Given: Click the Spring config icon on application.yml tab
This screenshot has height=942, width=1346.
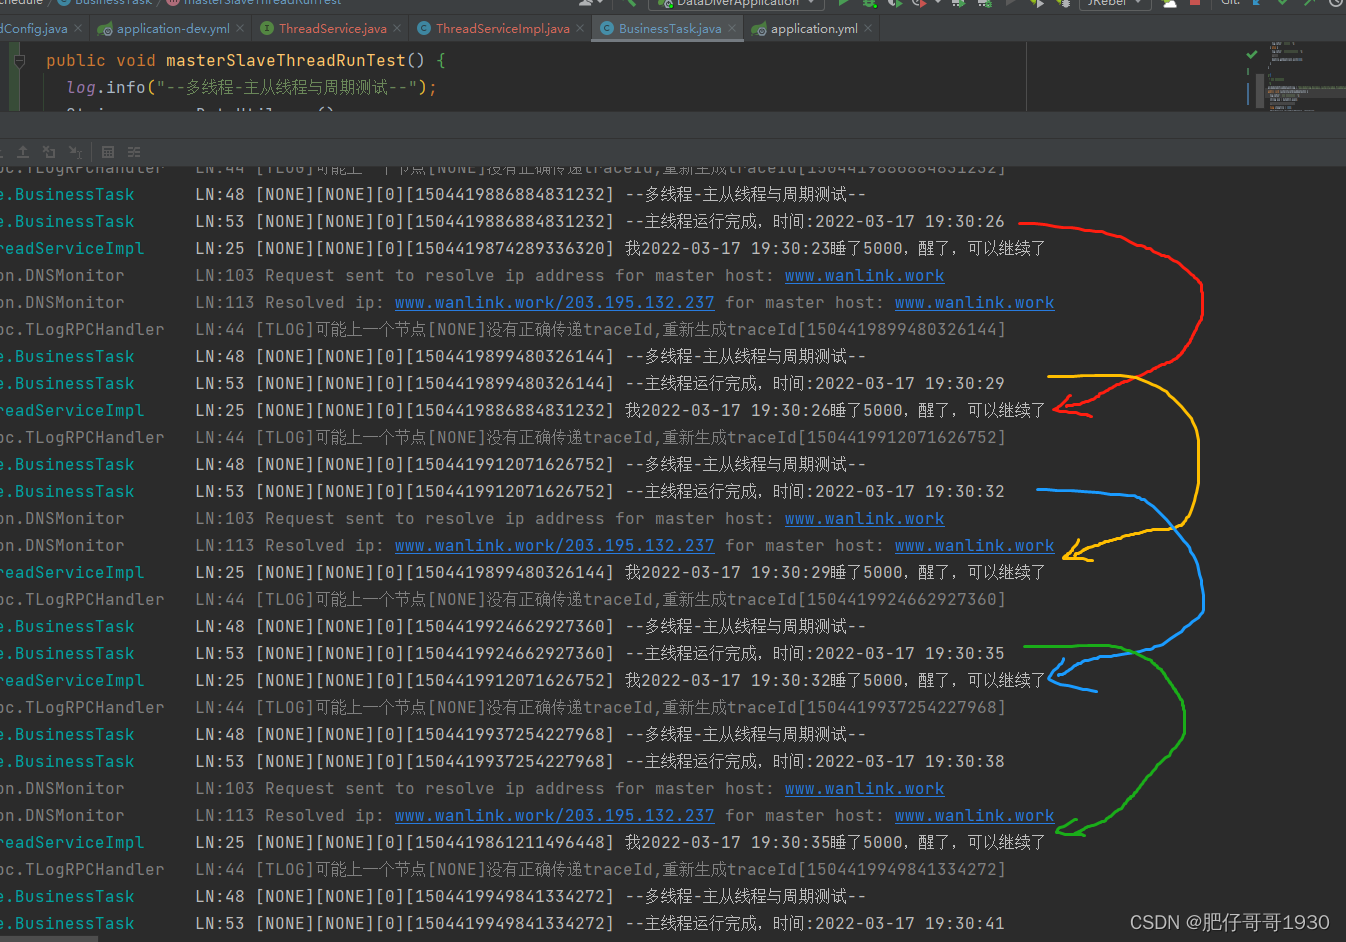Looking at the screenshot, I should click(x=759, y=29).
